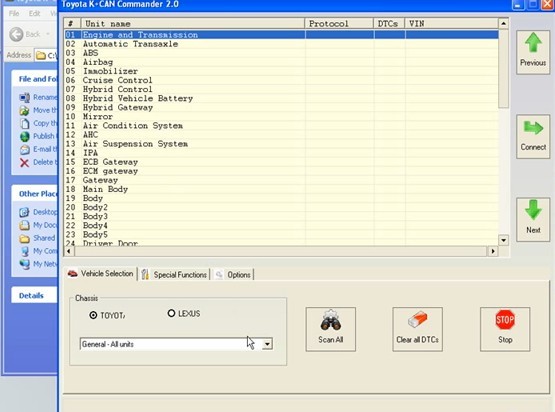Click the Clear all DTCs eraser icon
The height and width of the screenshot is (412, 555).
(x=417, y=319)
